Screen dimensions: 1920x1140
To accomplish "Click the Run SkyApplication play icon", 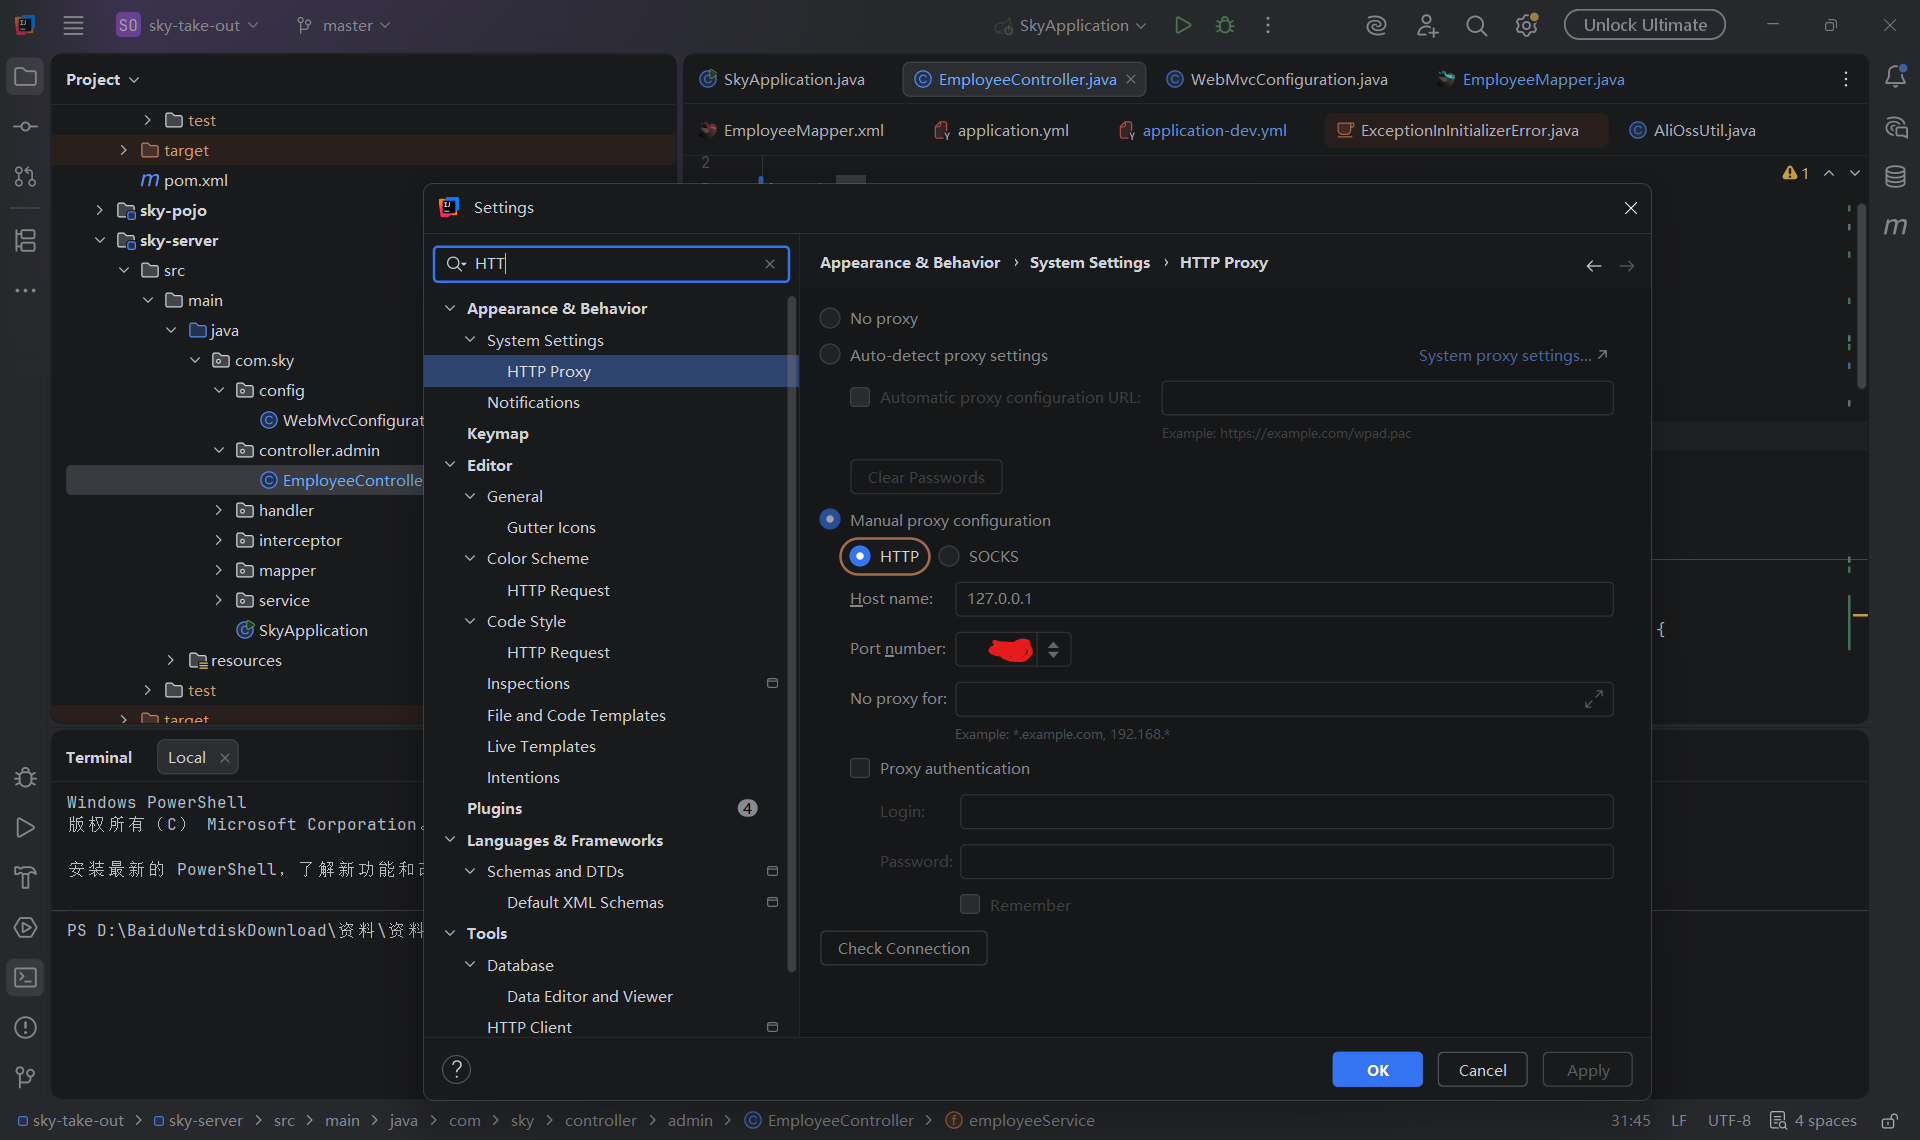I will pyautogui.click(x=1183, y=25).
